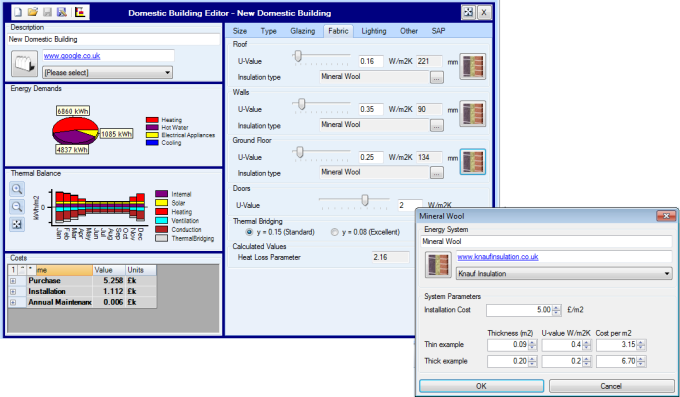Viewport: 680px width, 397px height.
Task: Zoom out on the Thermal Balance chart
Action: (17, 207)
